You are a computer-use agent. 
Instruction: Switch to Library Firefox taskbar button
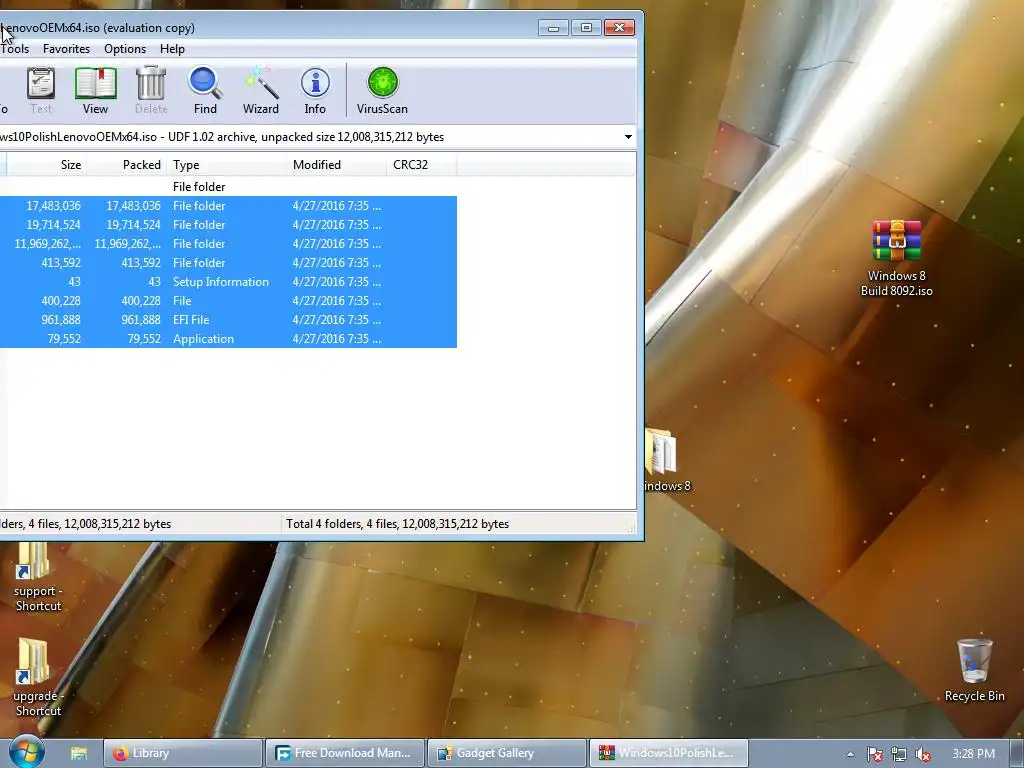pos(183,754)
